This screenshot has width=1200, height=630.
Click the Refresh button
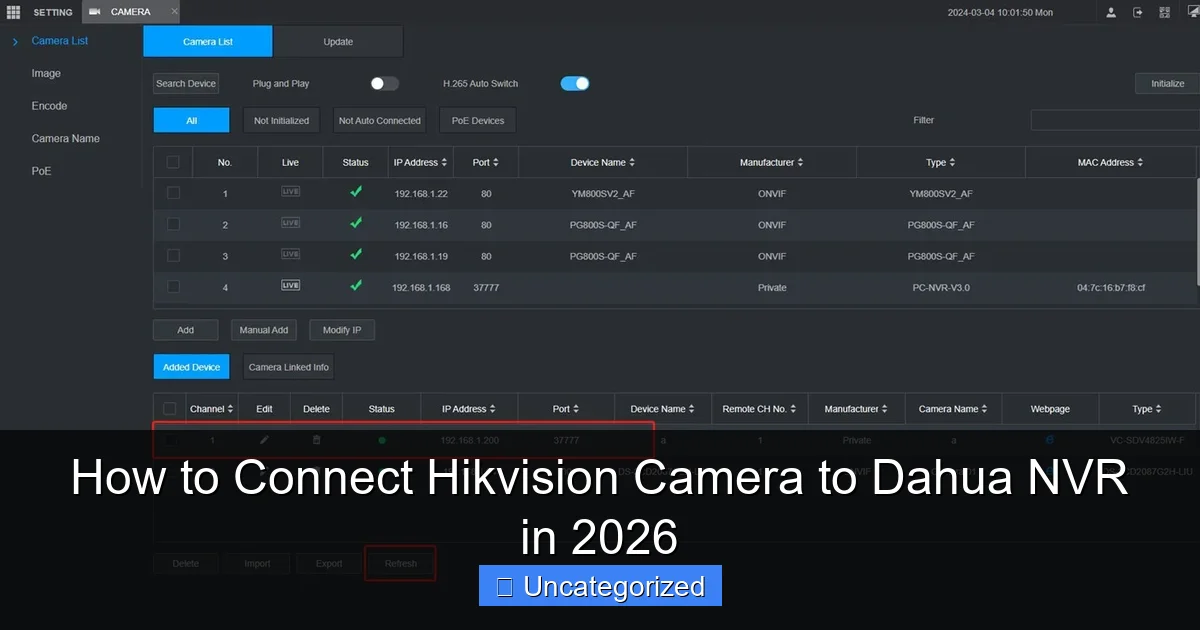(400, 562)
